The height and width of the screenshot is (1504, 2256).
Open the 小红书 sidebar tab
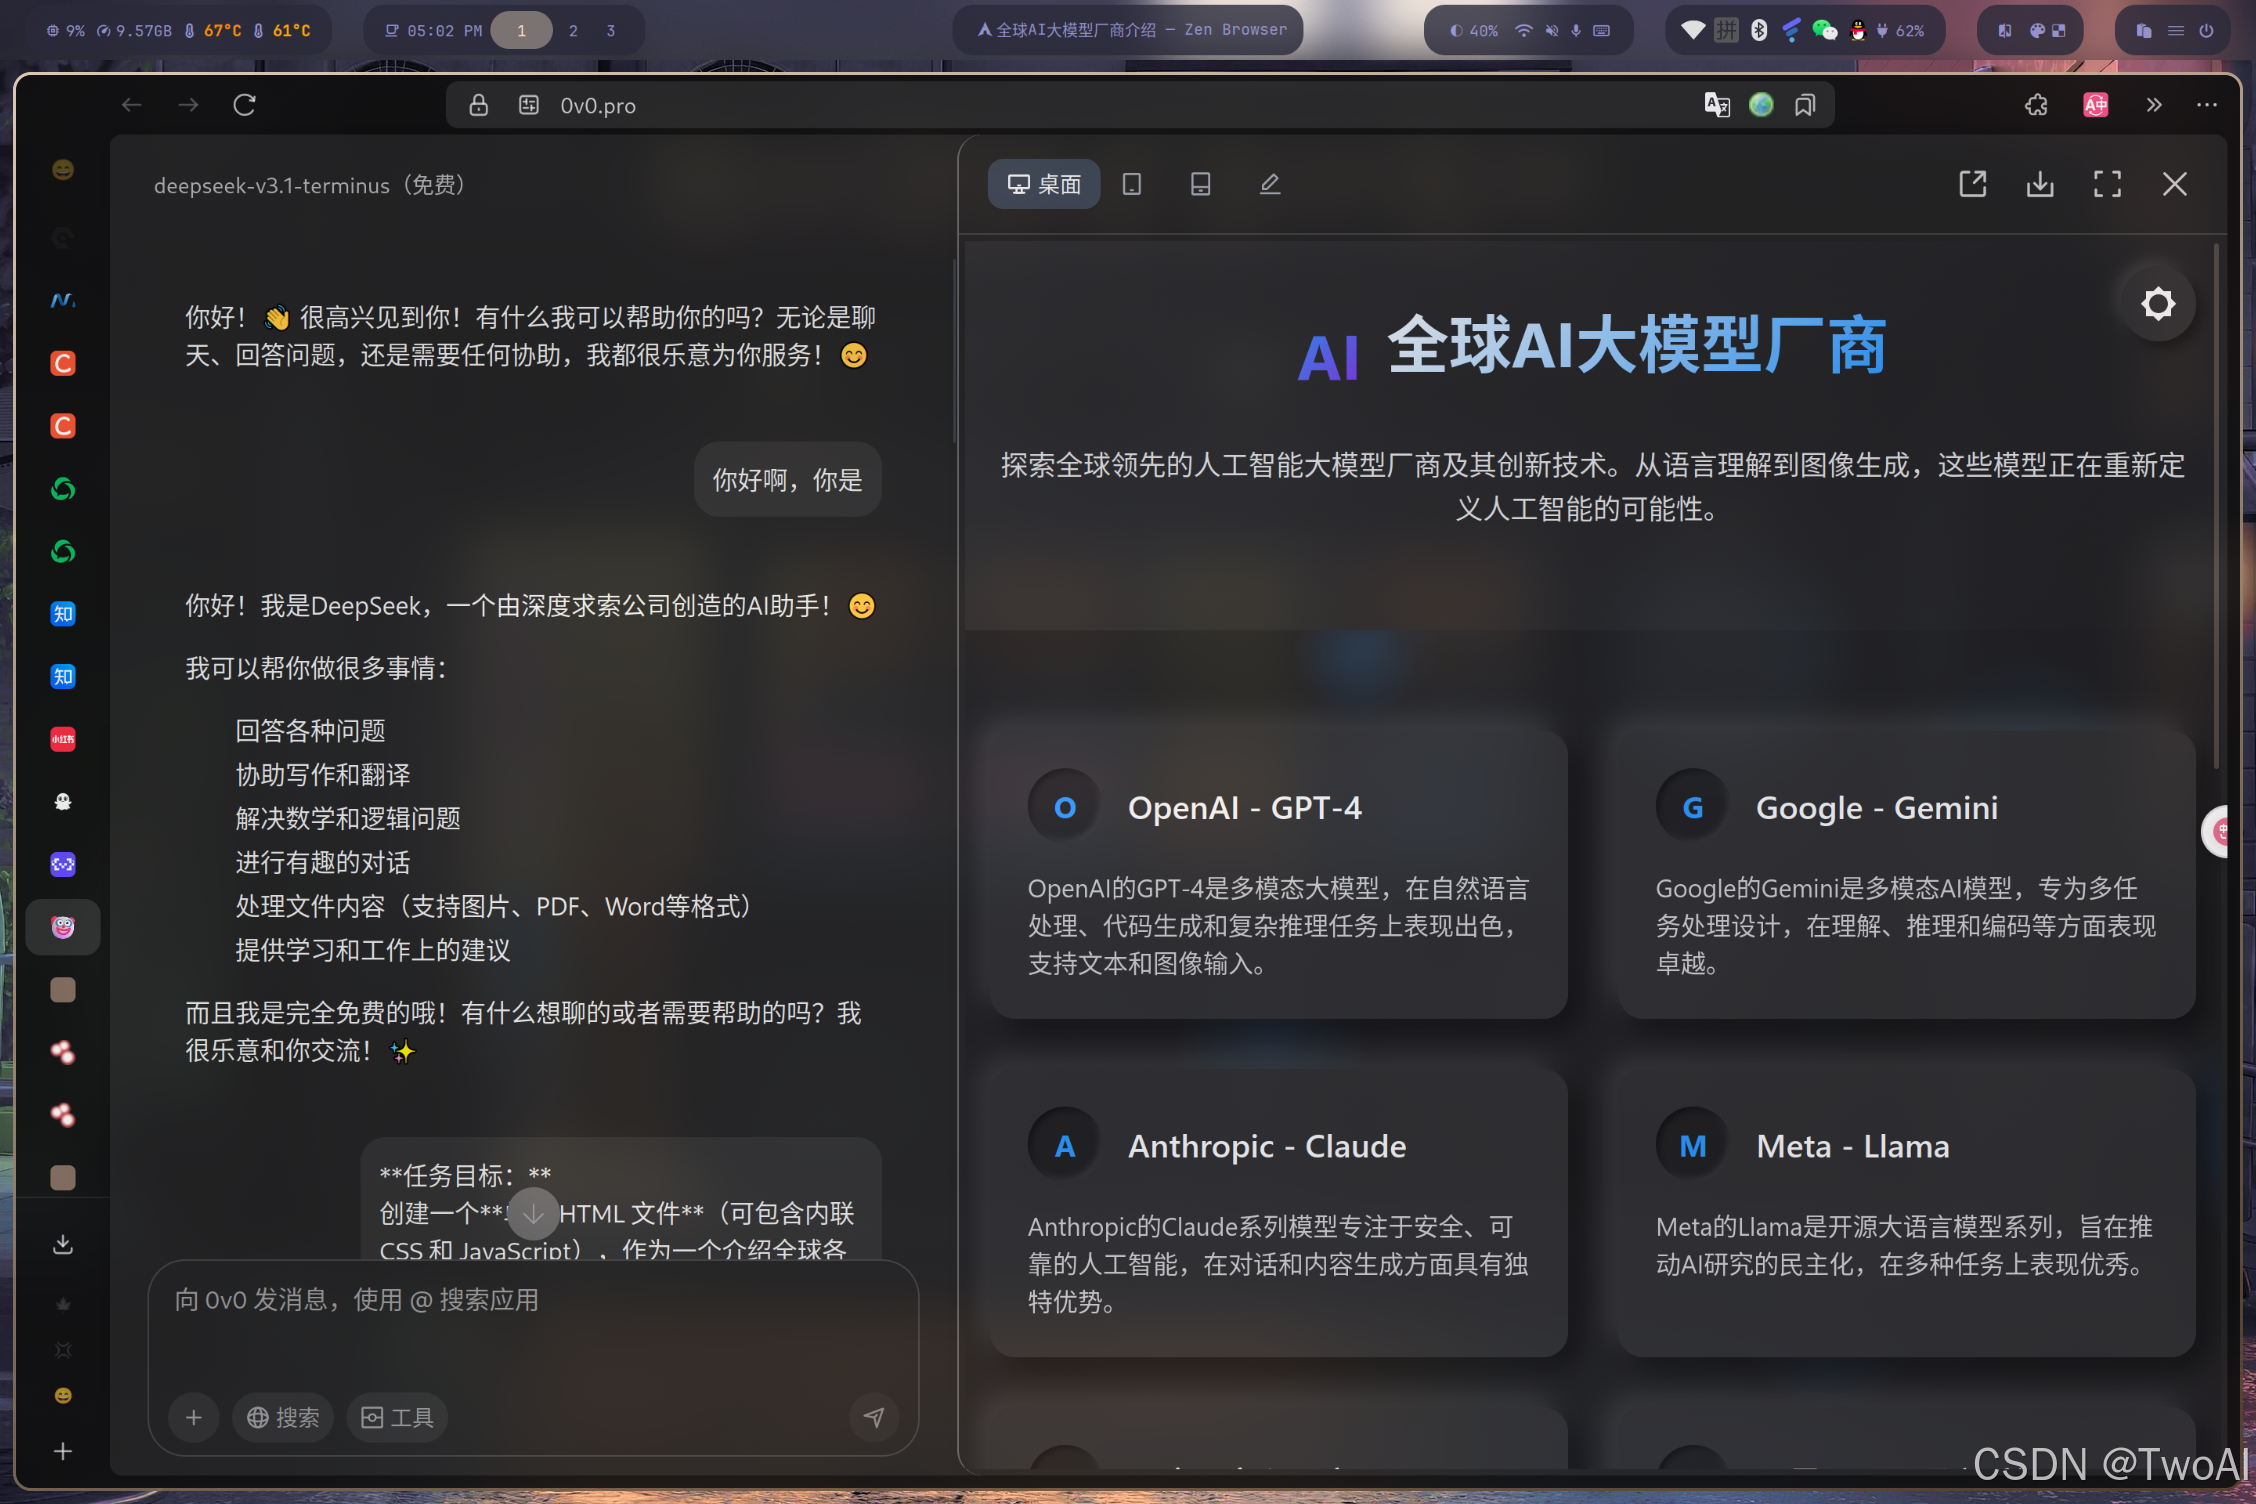tap(63, 739)
